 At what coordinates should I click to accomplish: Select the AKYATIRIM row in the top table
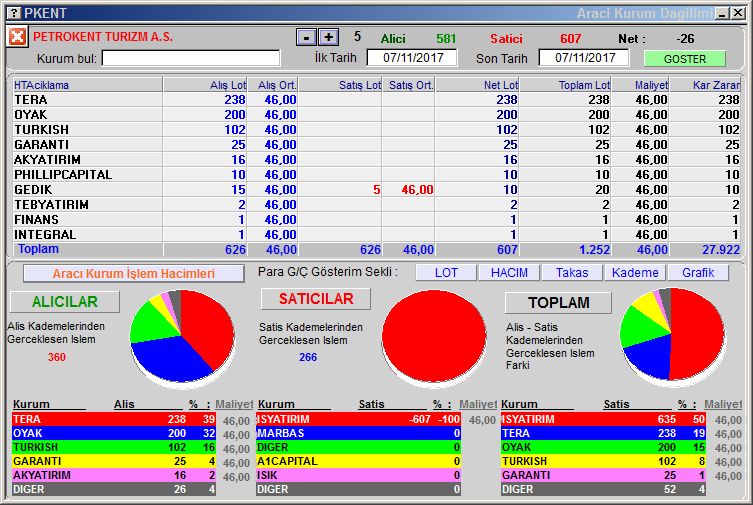pos(376,159)
